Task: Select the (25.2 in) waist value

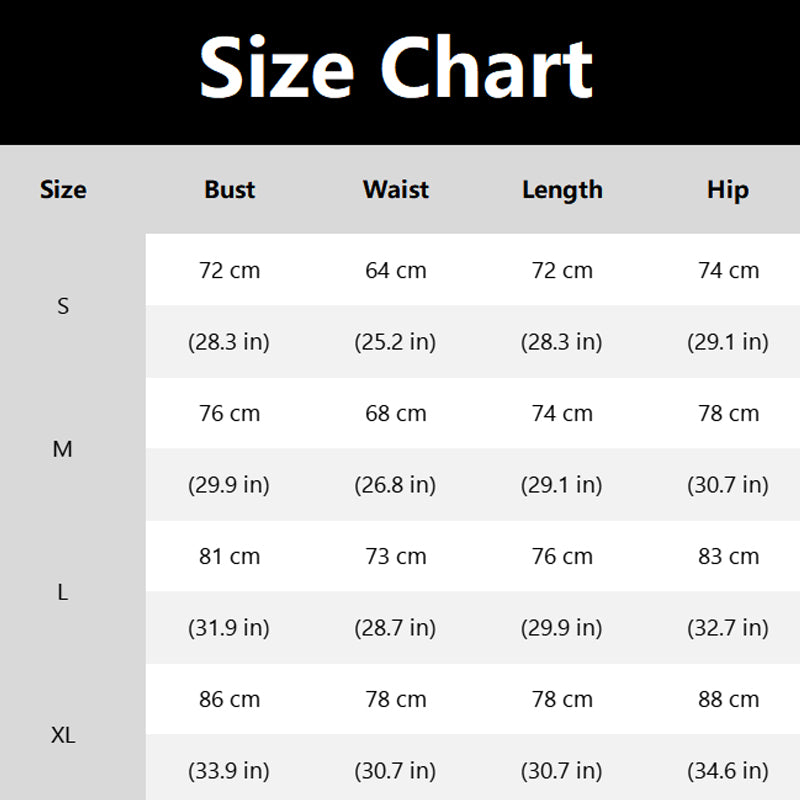Action: coord(395,342)
